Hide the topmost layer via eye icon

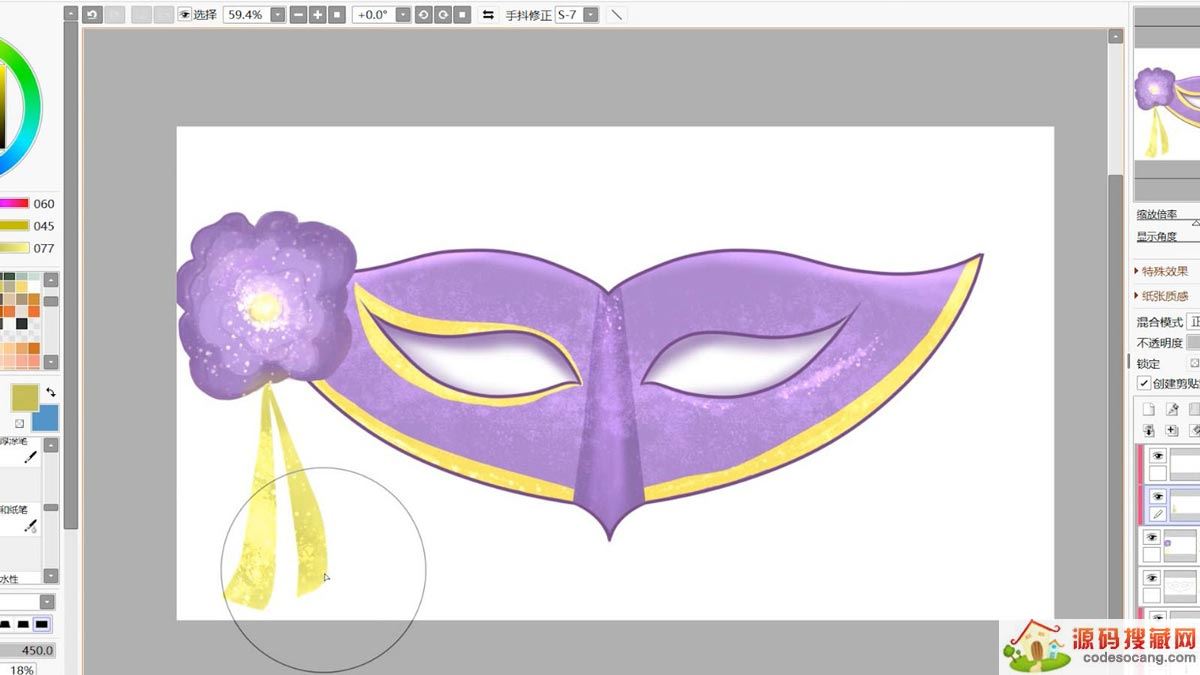[1159, 456]
